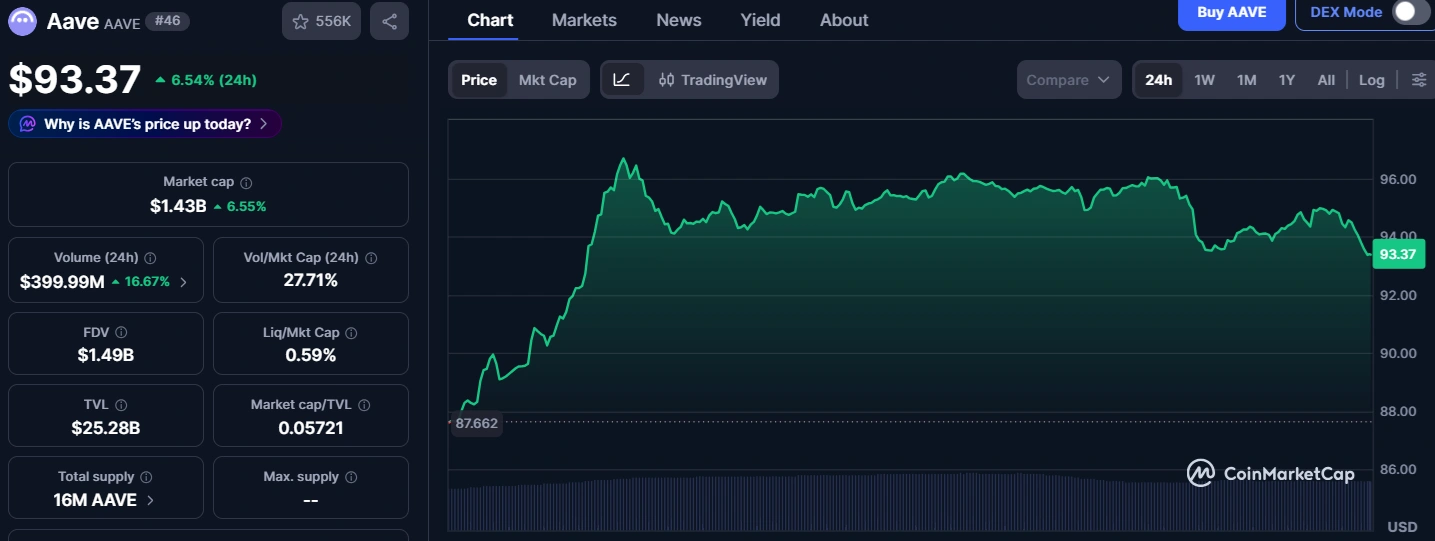Switch to TradingView candlestick chart

pyautogui.click(x=713, y=80)
